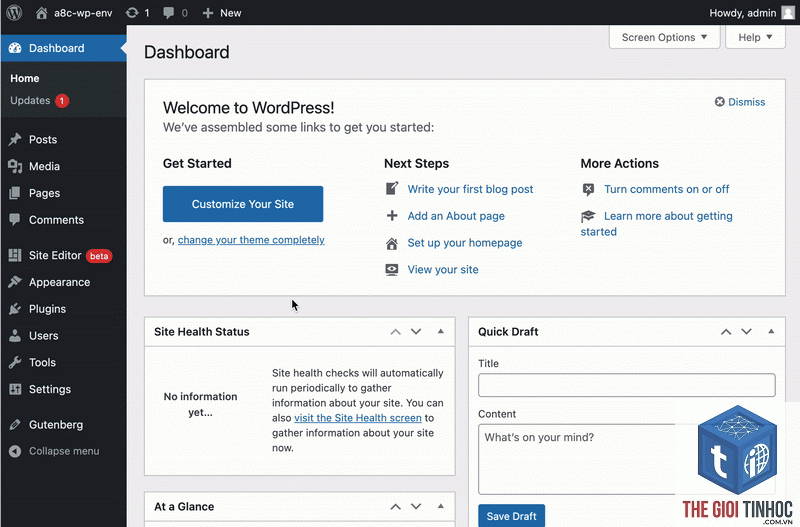This screenshot has height=527, width=800.
Task: Click the What's on your mind textarea
Action: tap(627, 459)
